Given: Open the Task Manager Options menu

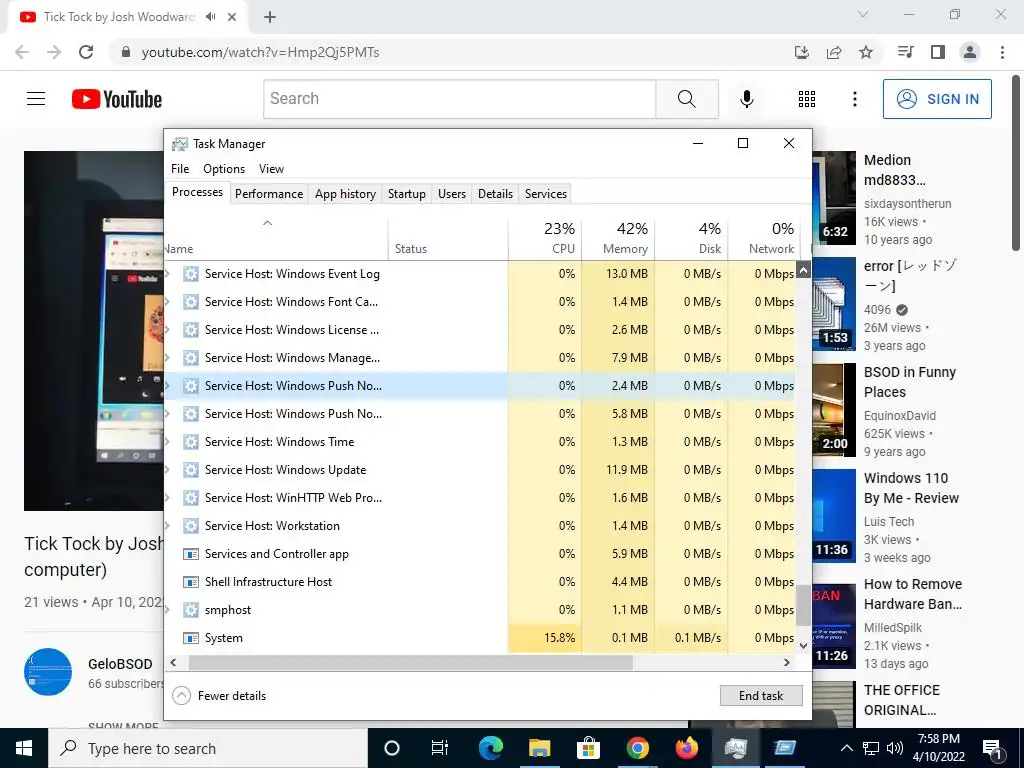Looking at the screenshot, I should click(224, 168).
